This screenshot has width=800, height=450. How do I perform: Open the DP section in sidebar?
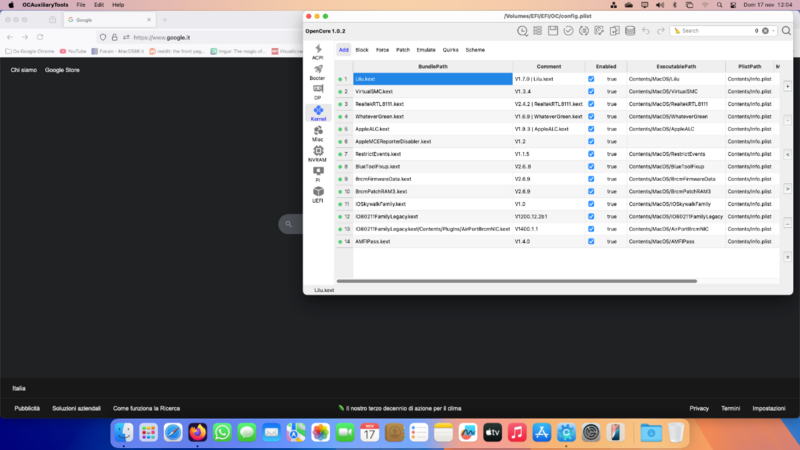pos(318,92)
